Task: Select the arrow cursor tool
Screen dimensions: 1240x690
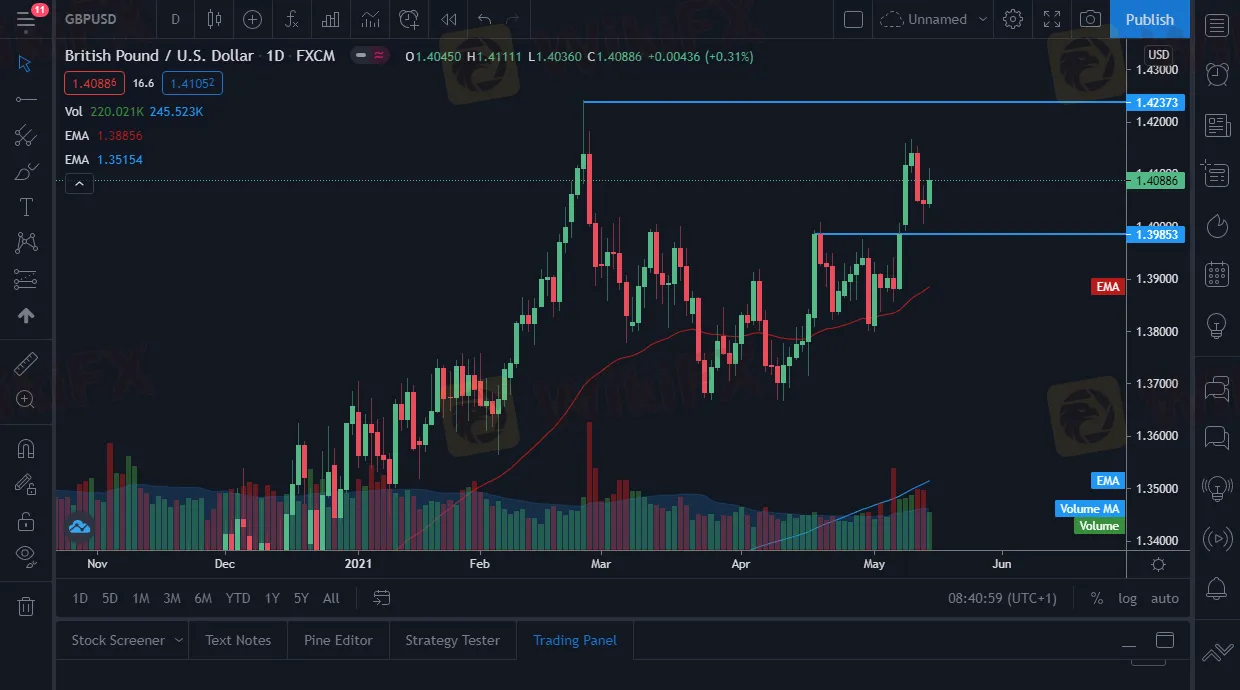Action: 26,63
